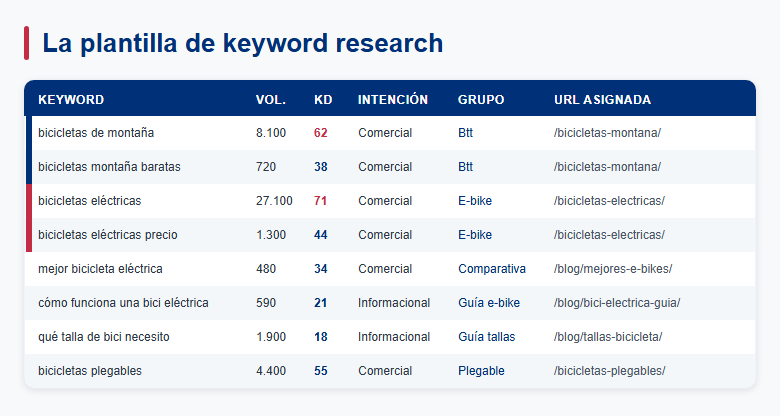
Task: Click the volume value 8.100
Action: tap(271, 133)
